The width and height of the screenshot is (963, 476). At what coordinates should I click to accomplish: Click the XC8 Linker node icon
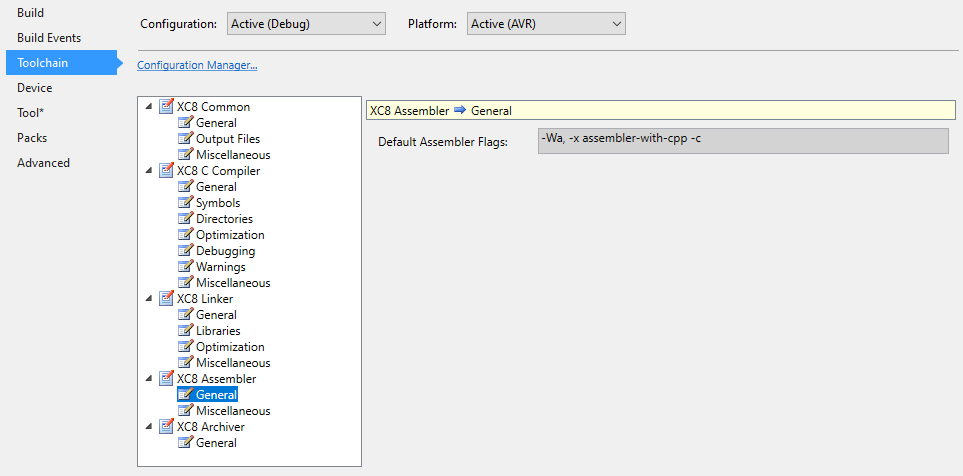click(166, 299)
